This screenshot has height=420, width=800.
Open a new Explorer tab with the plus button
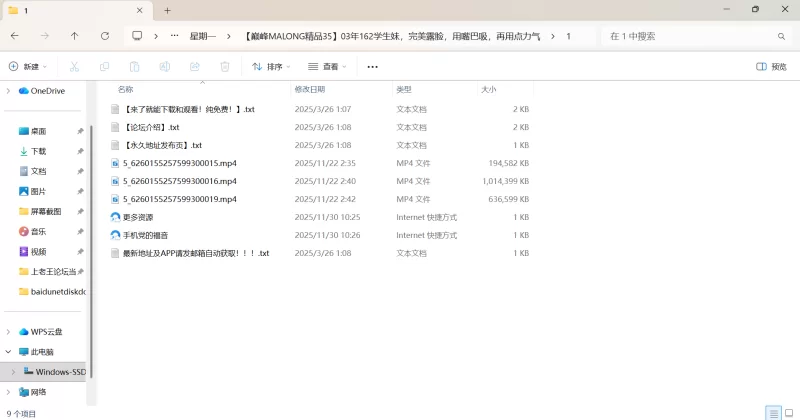pos(167,10)
